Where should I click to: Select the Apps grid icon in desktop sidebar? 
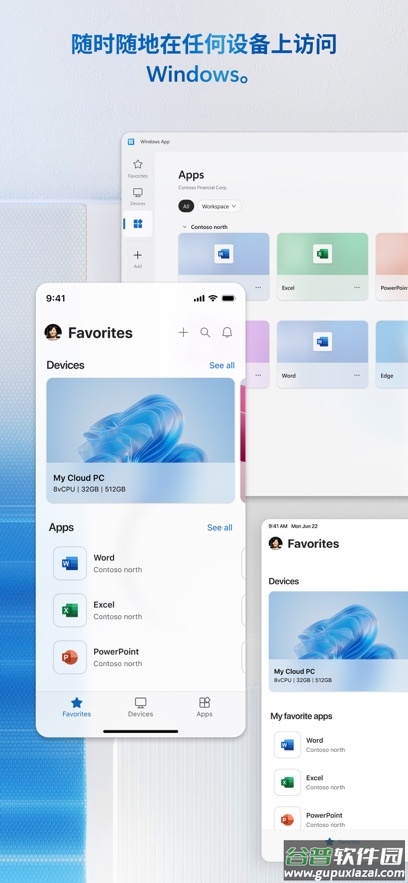tap(138, 224)
